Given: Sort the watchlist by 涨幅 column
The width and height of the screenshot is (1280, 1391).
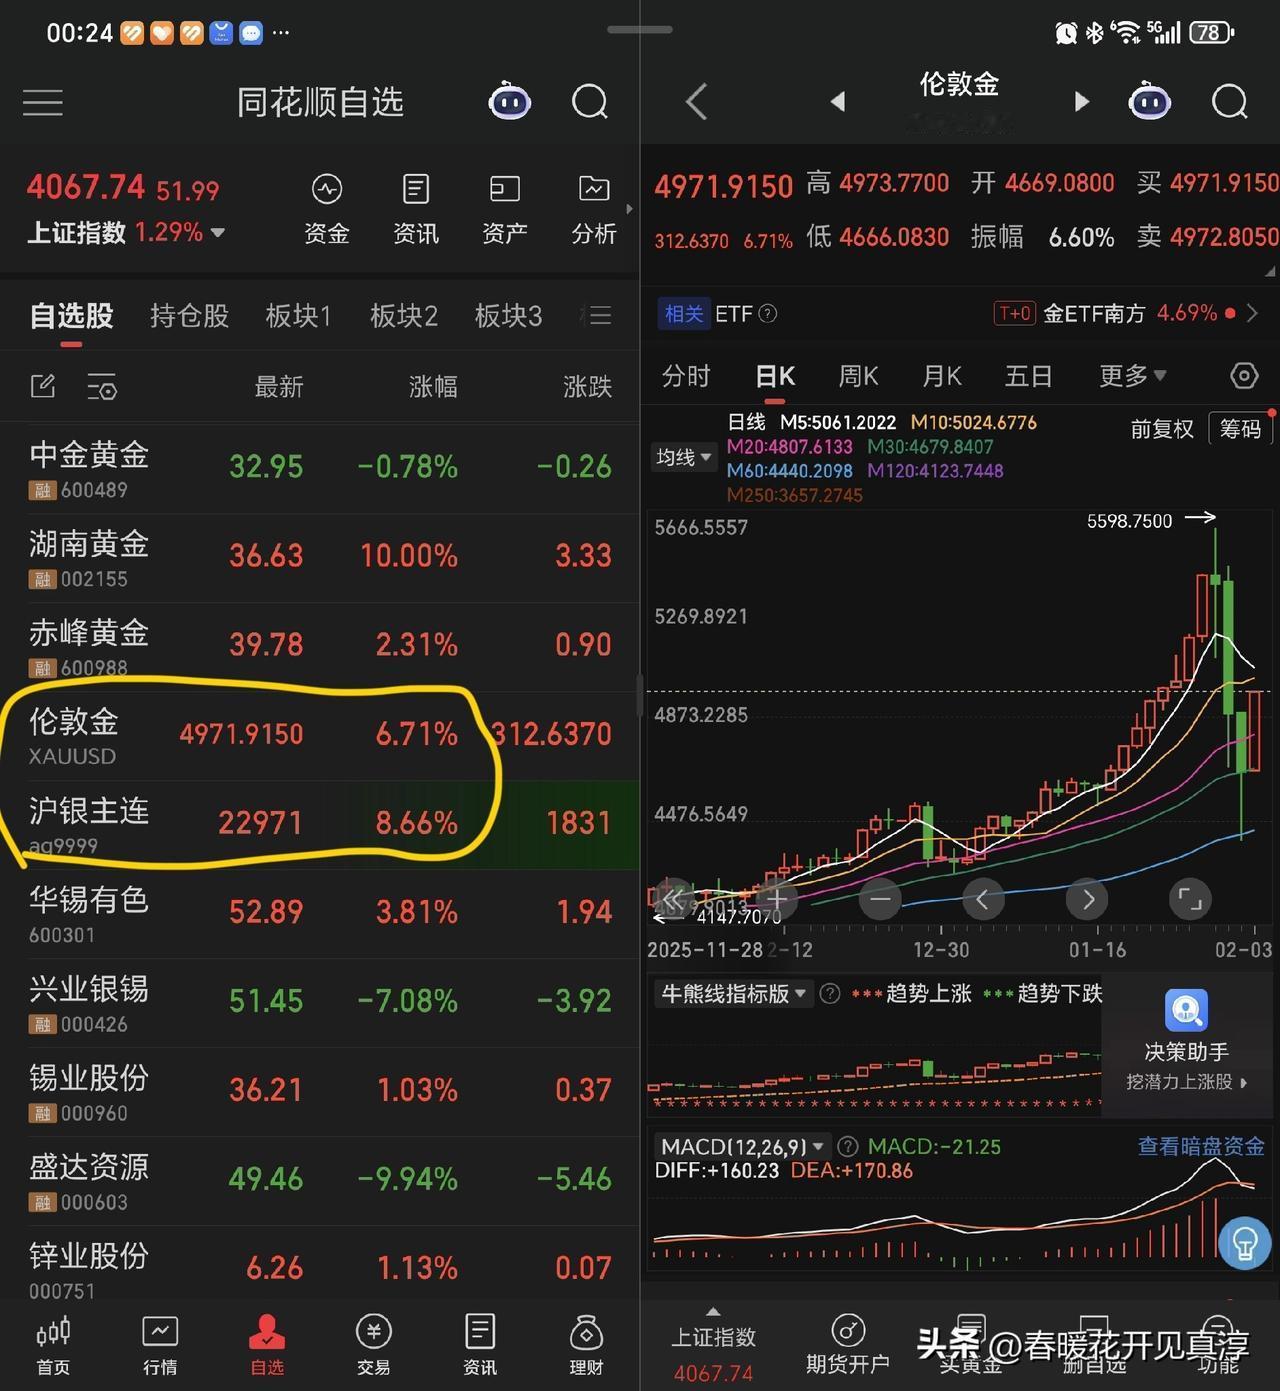Looking at the screenshot, I should (433, 387).
